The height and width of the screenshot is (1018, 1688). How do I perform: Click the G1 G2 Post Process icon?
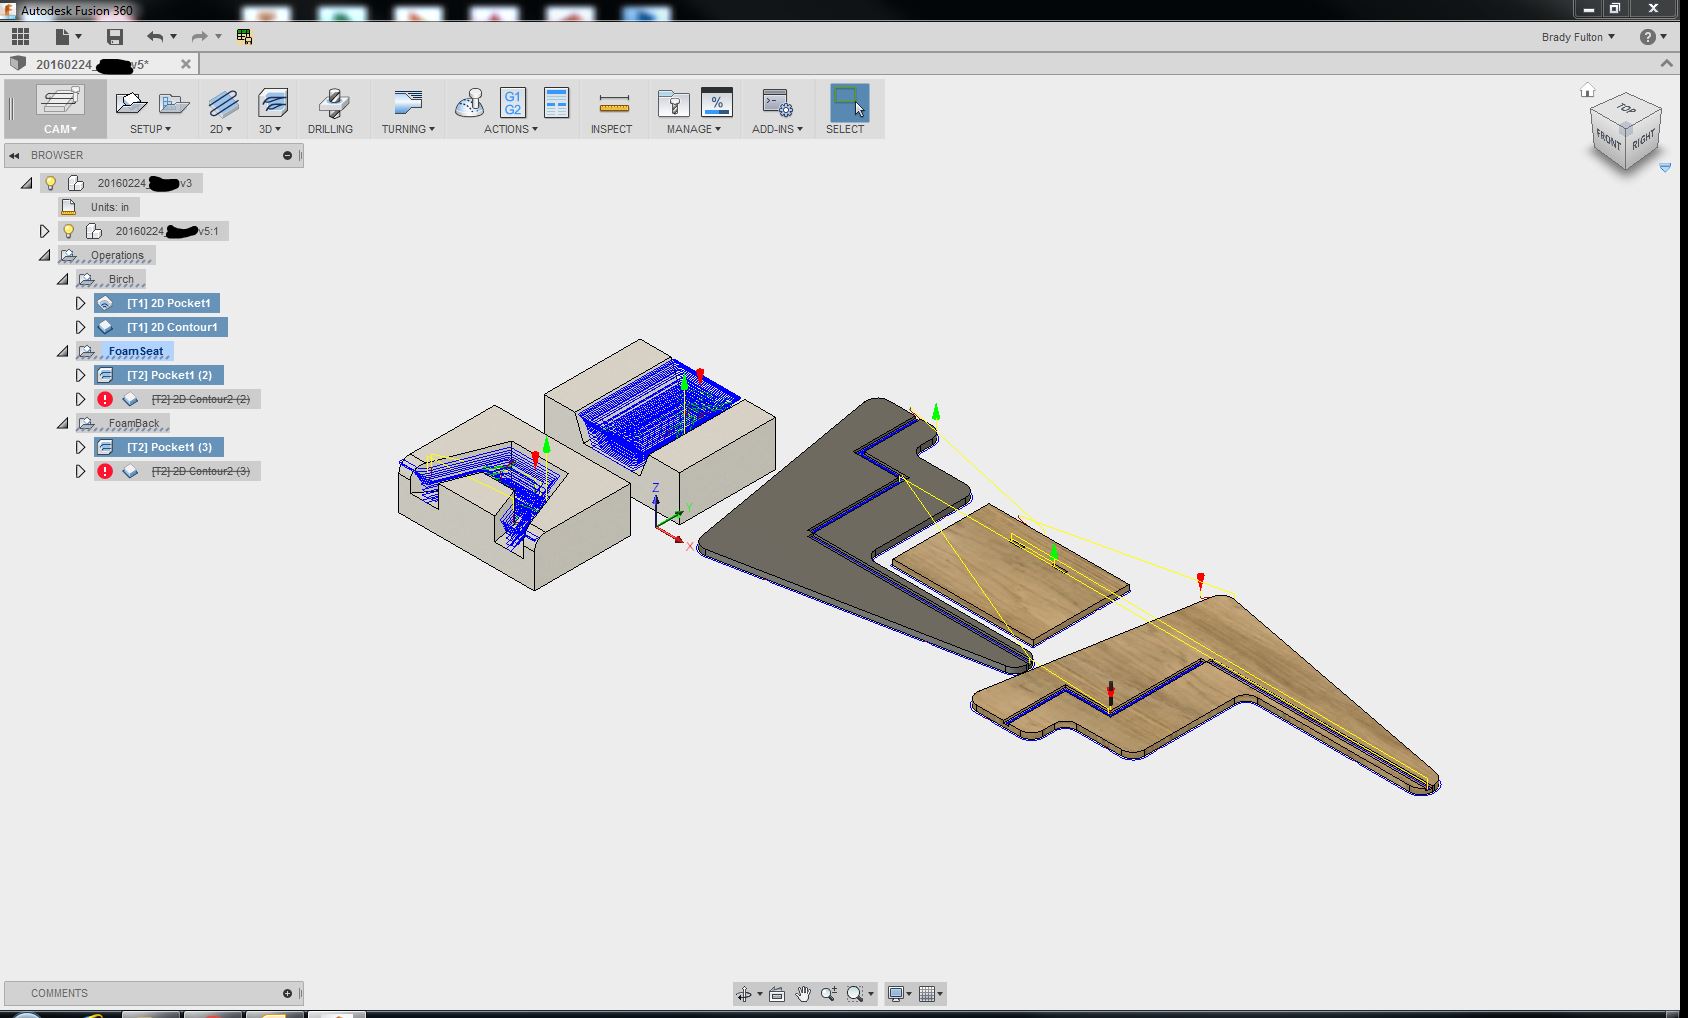[x=512, y=103]
